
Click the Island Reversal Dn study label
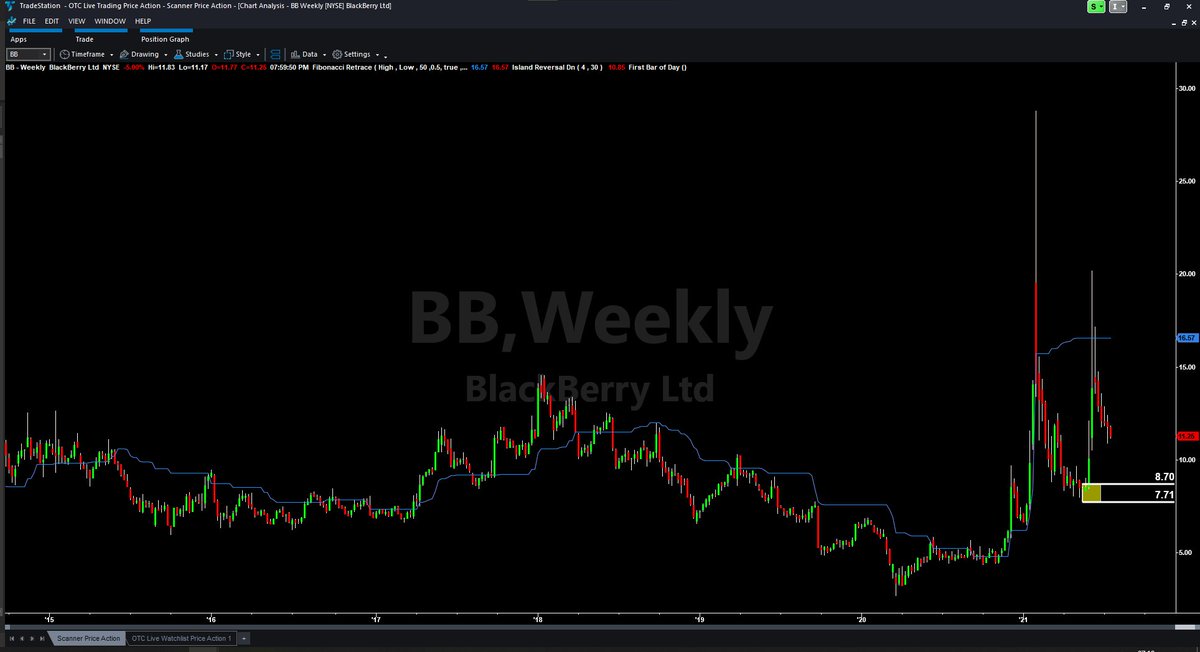pyautogui.click(x=559, y=67)
